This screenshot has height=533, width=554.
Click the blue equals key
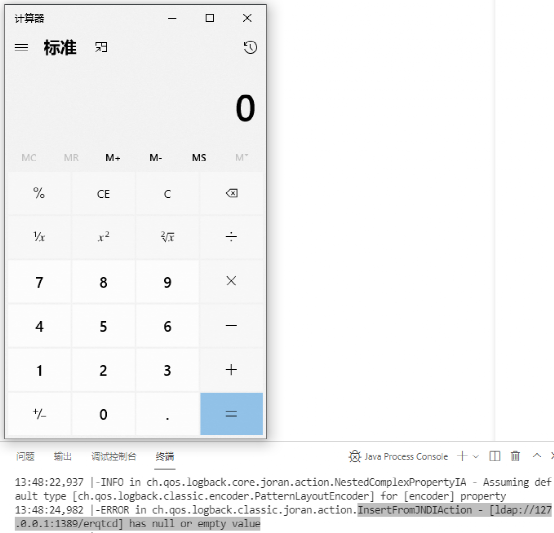(231, 414)
